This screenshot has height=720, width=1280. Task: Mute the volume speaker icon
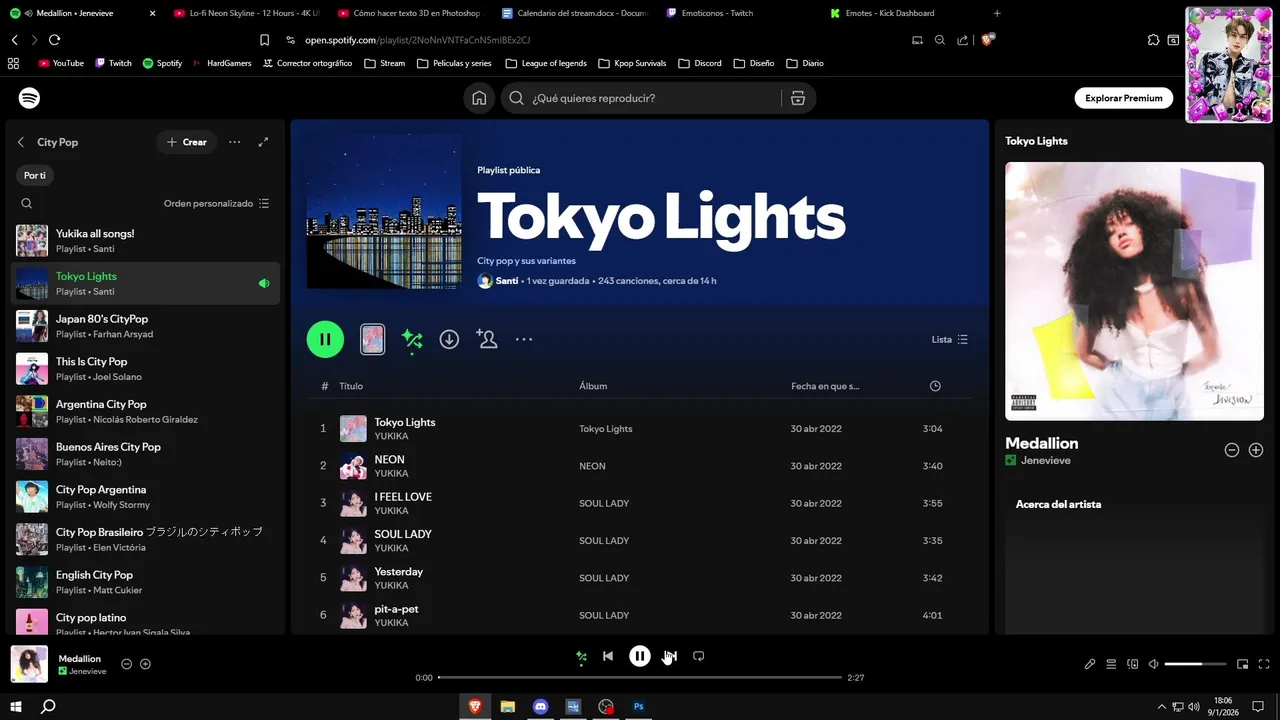point(1153,664)
